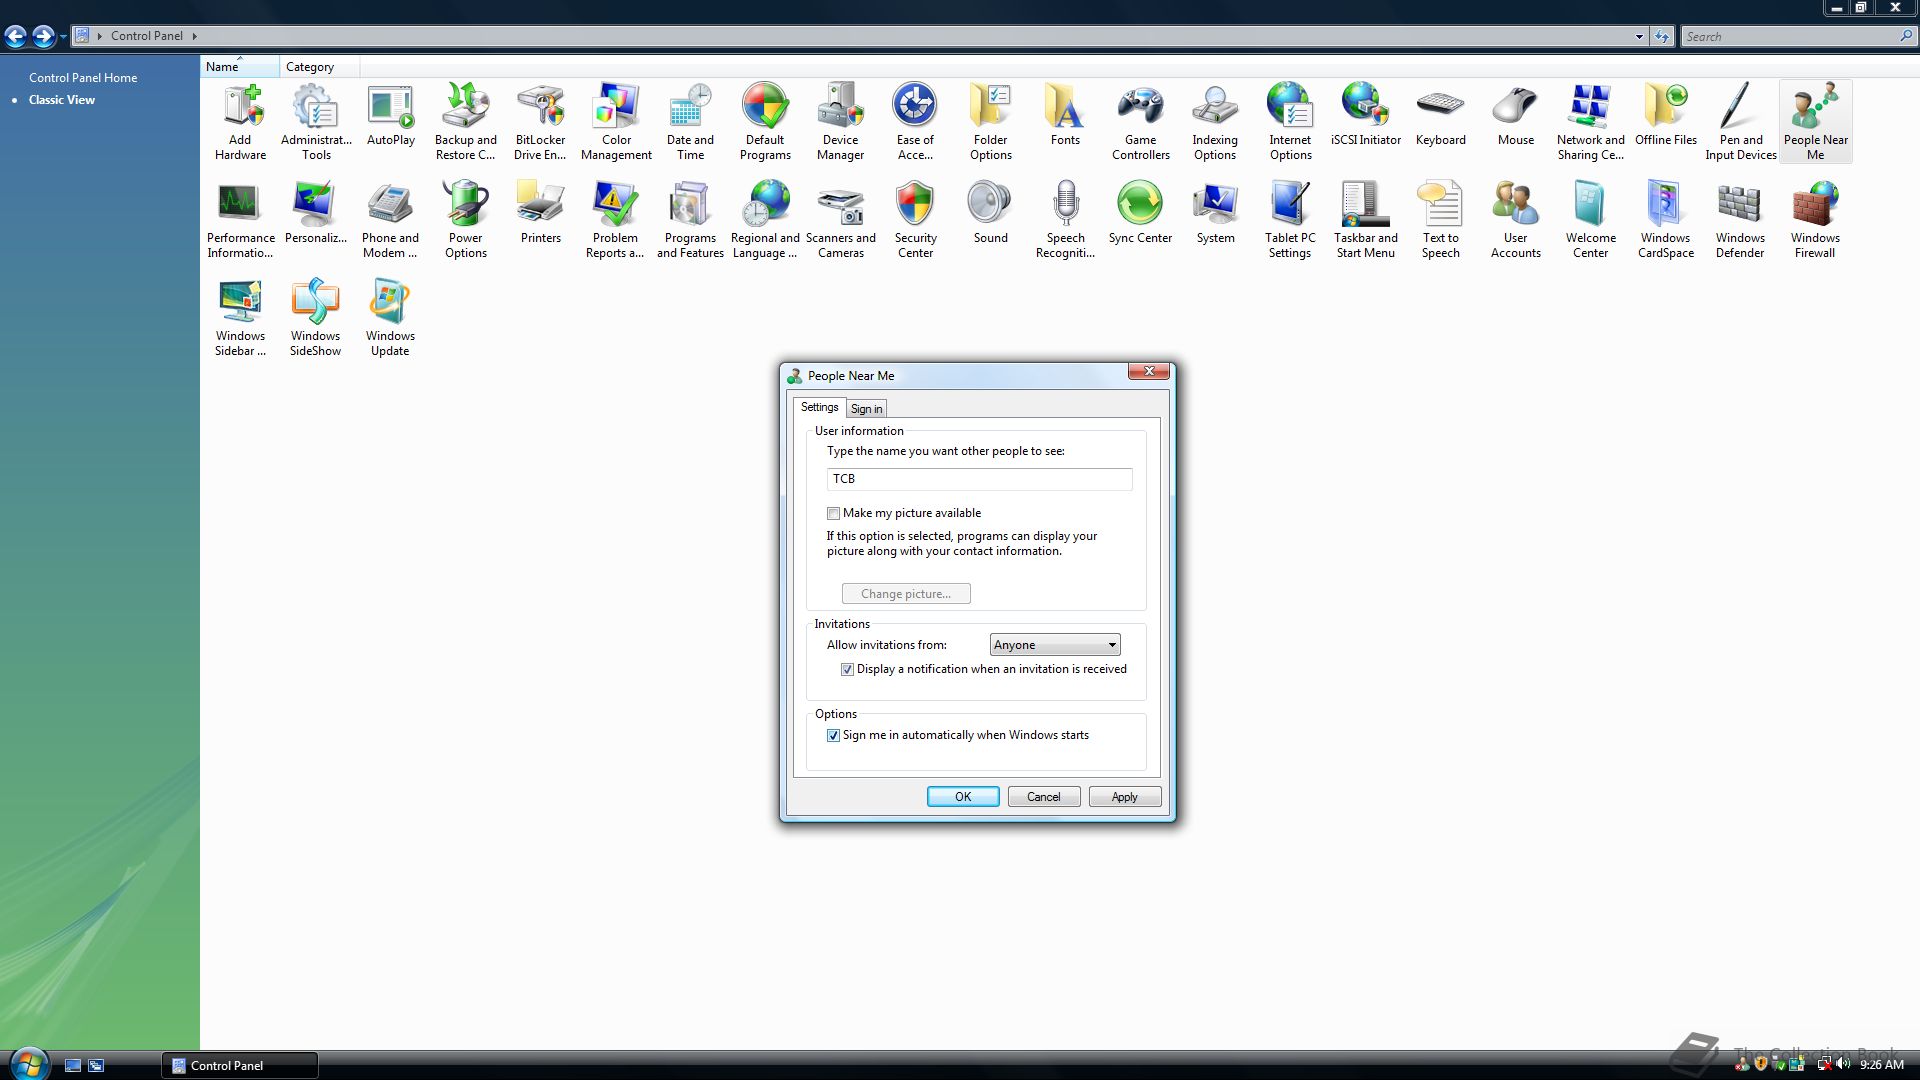Expand Allow invitations from dropdown
Image resolution: width=1920 pixels, height=1080 pixels.
[1055, 645]
